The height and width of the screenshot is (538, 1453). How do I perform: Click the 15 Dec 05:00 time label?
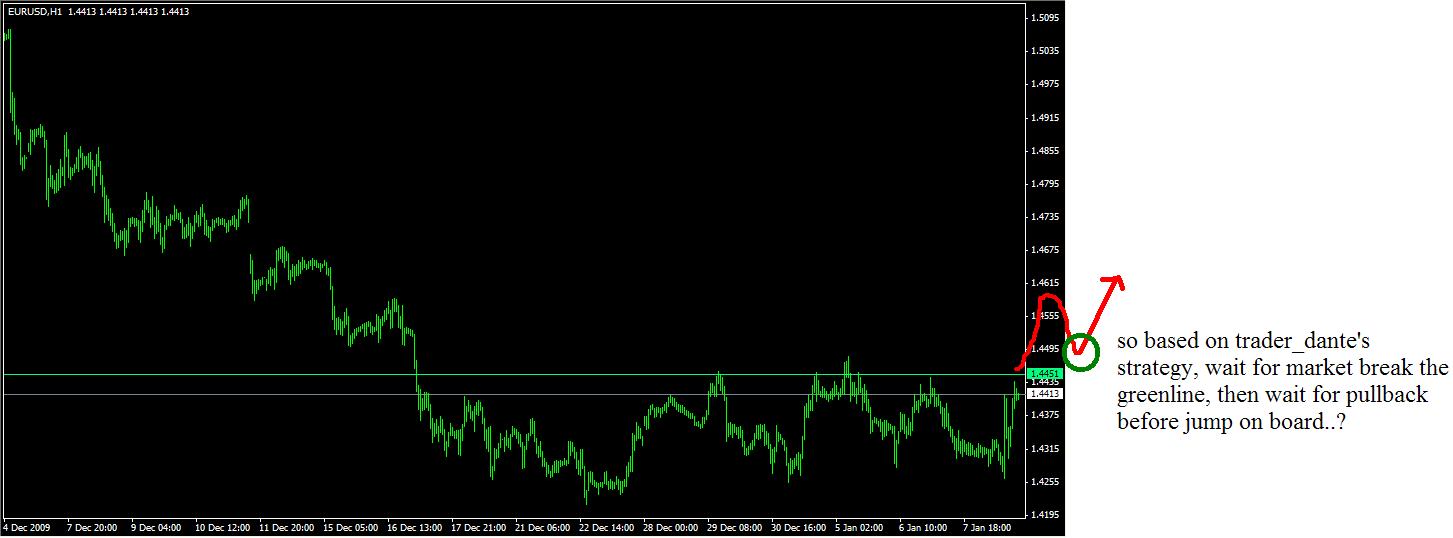[351, 527]
